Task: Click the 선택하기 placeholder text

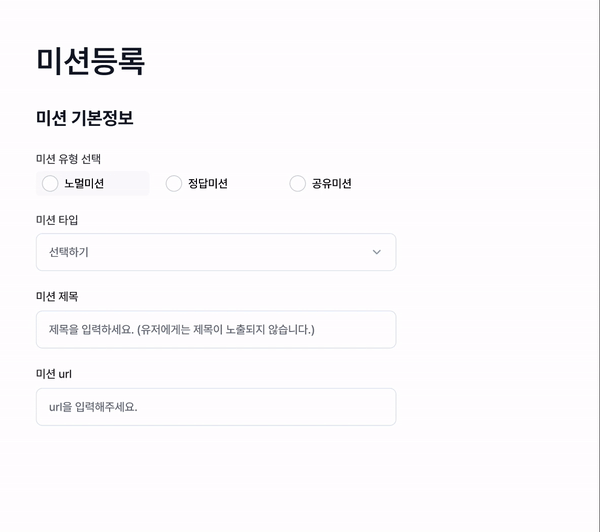Action: (69, 252)
